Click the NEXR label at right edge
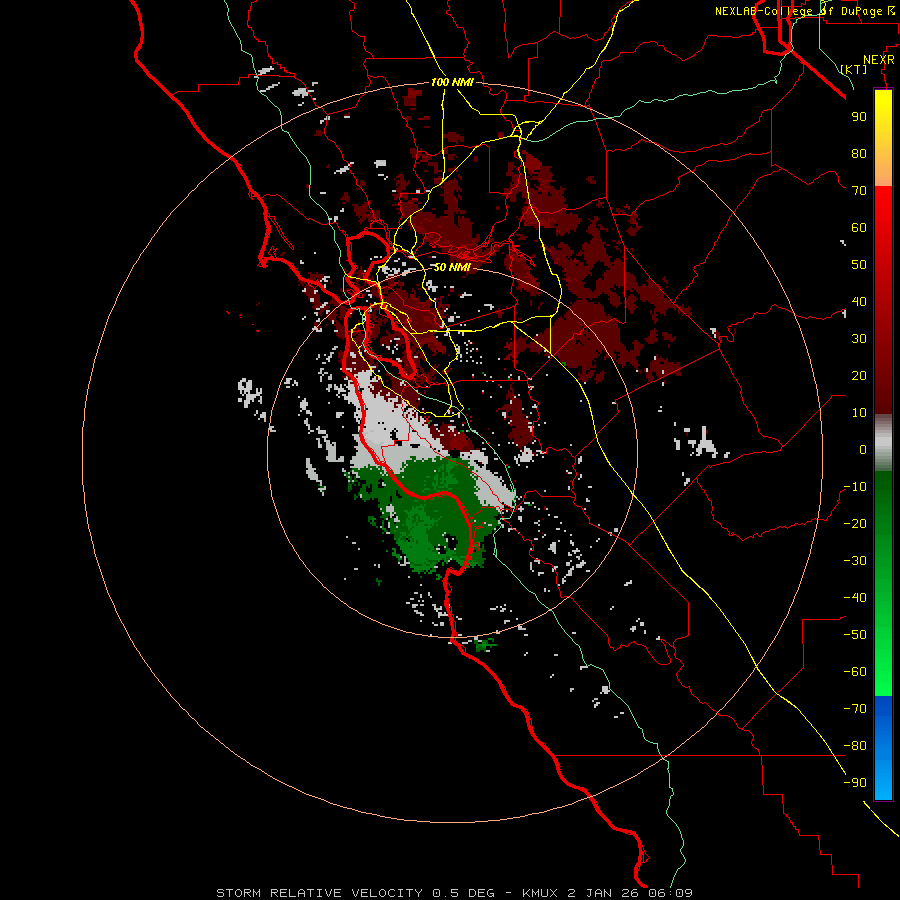The width and height of the screenshot is (900, 900). click(x=879, y=60)
